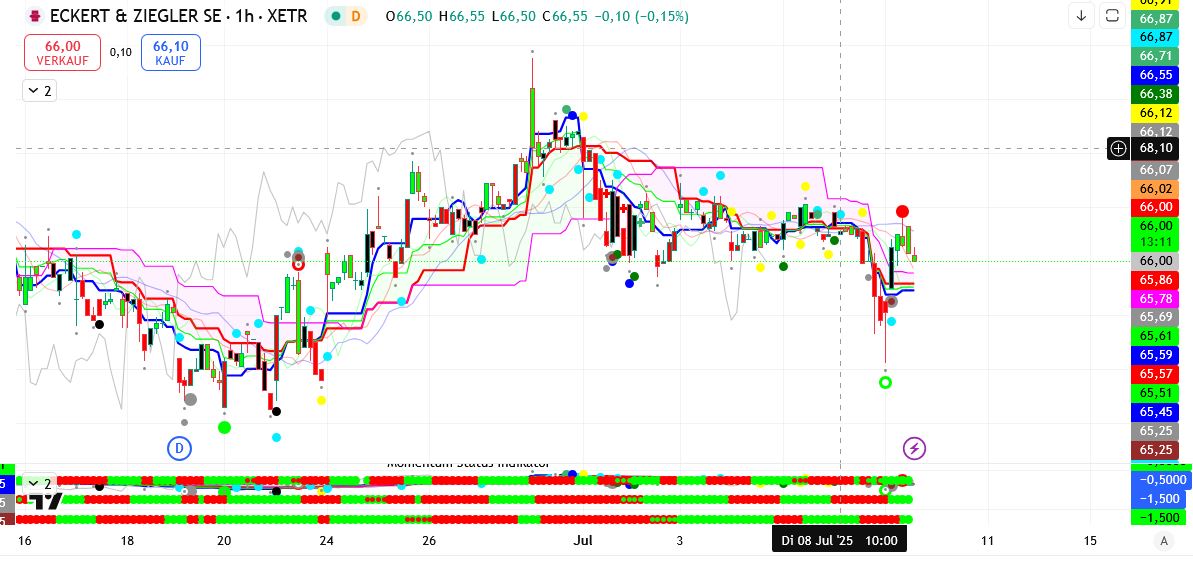1193x561 pixels.
Task: Click the magenta 65,78 price label
Action: (1155, 299)
